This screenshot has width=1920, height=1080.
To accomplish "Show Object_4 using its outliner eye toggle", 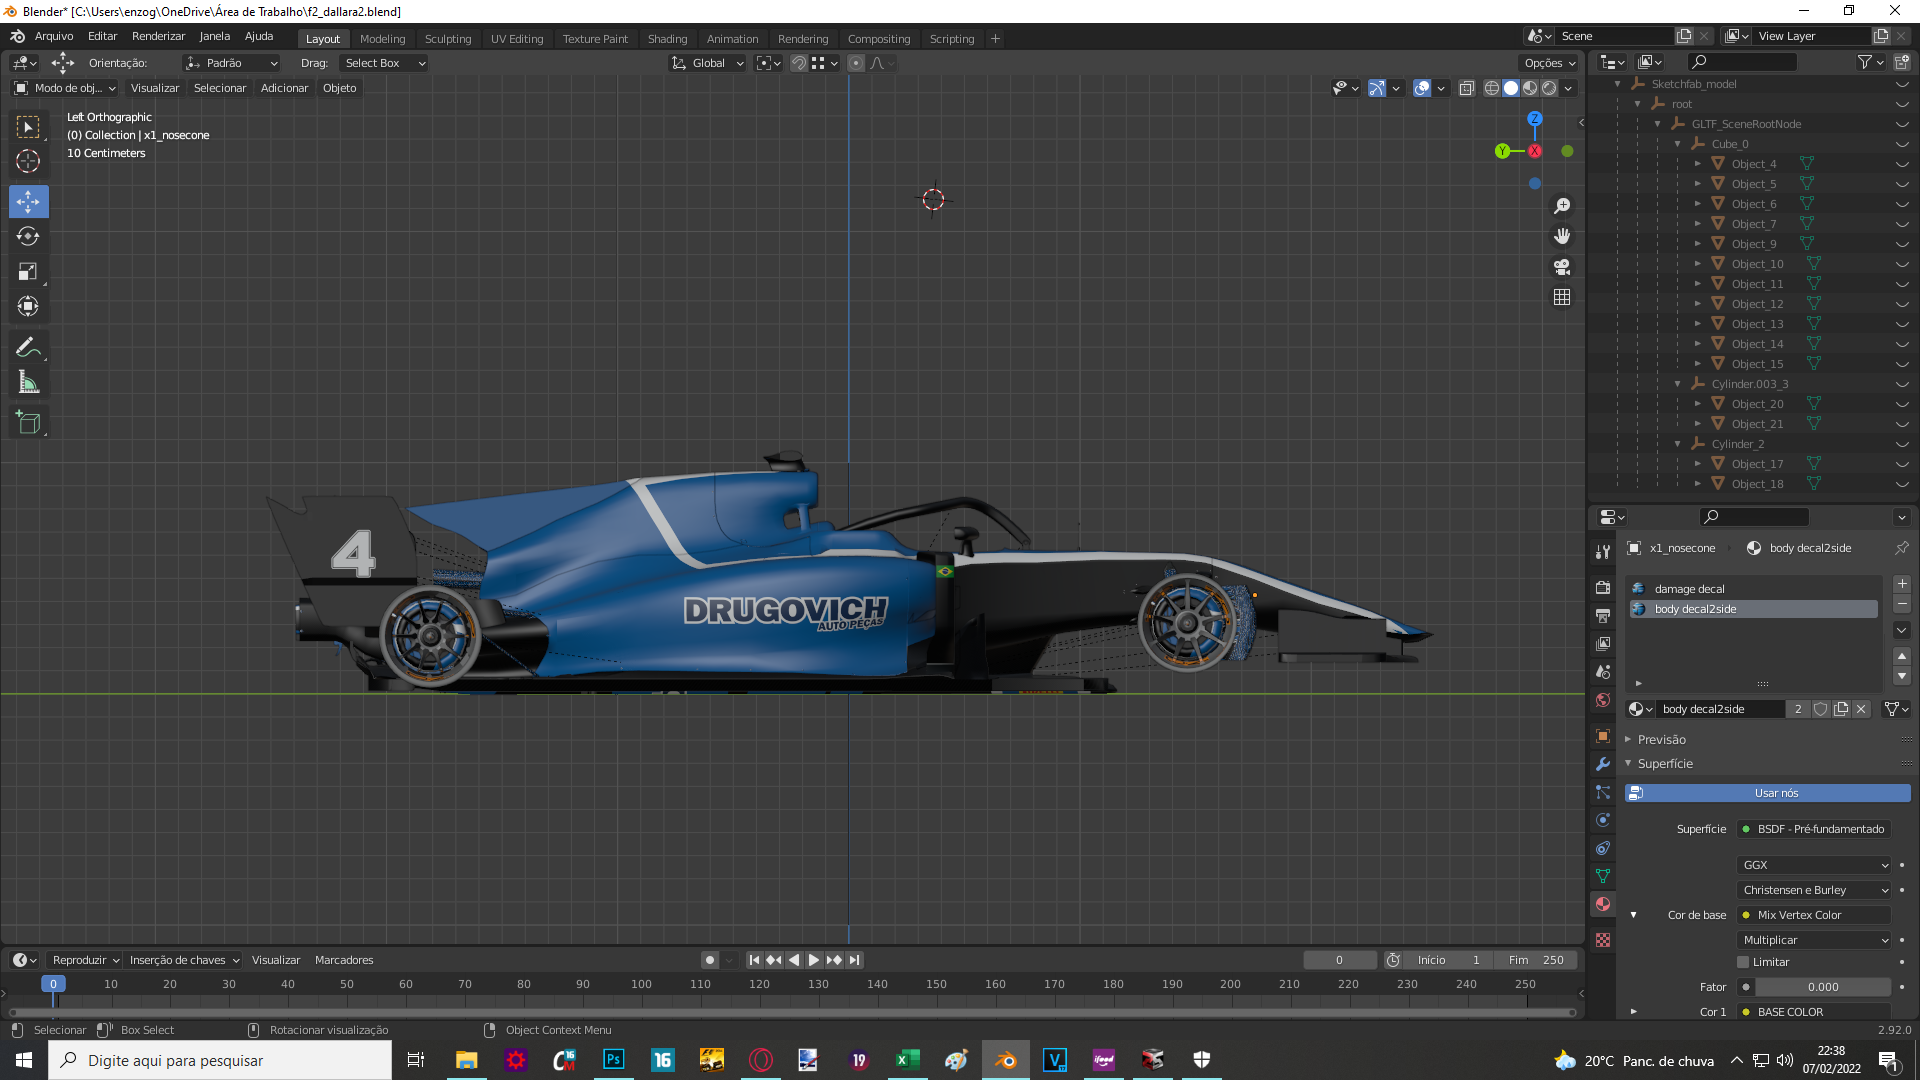I will [x=1902, y=164].
